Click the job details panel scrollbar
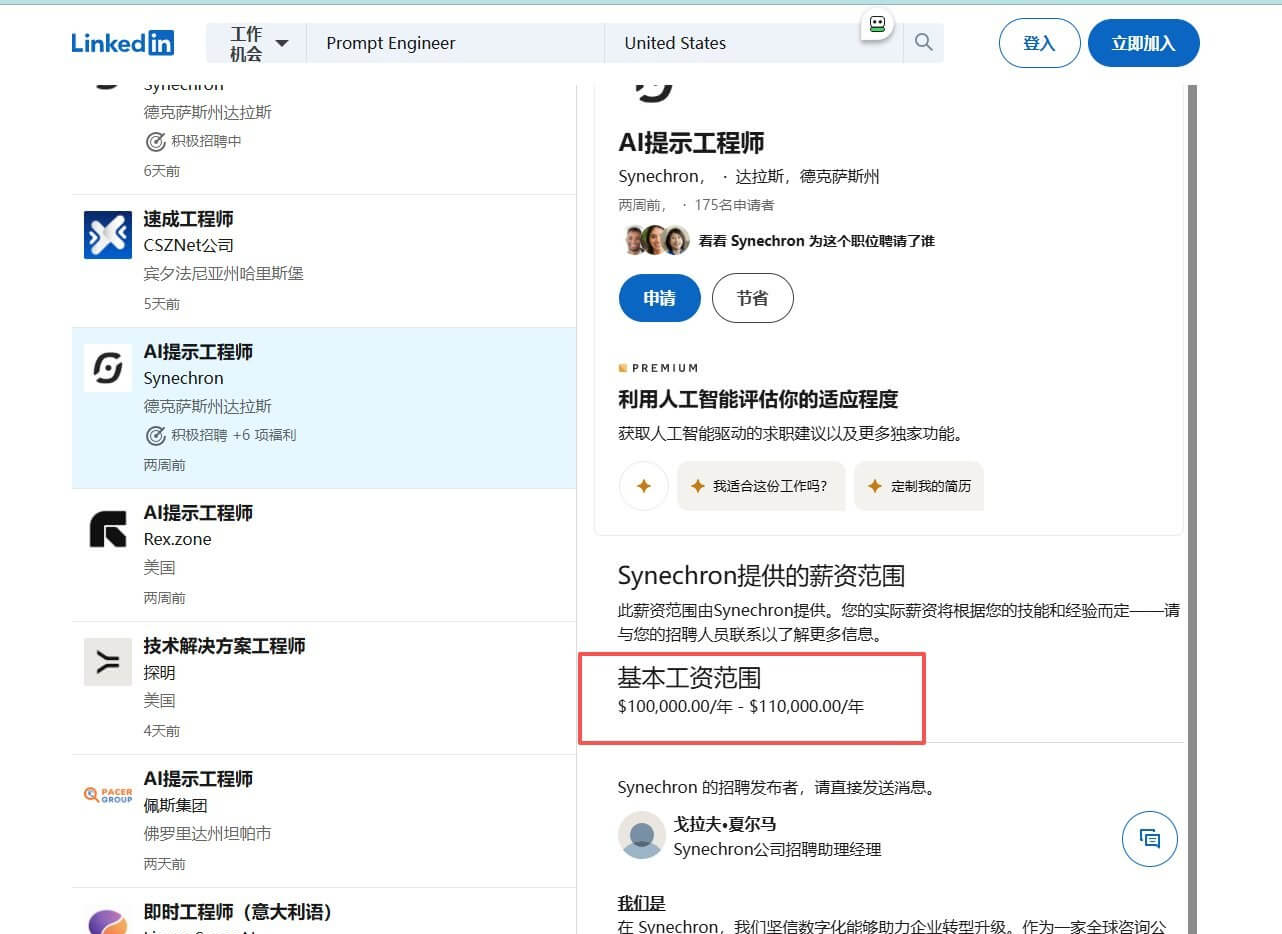This screenshot has width=1282, height=934. (x=1191, y=508)
